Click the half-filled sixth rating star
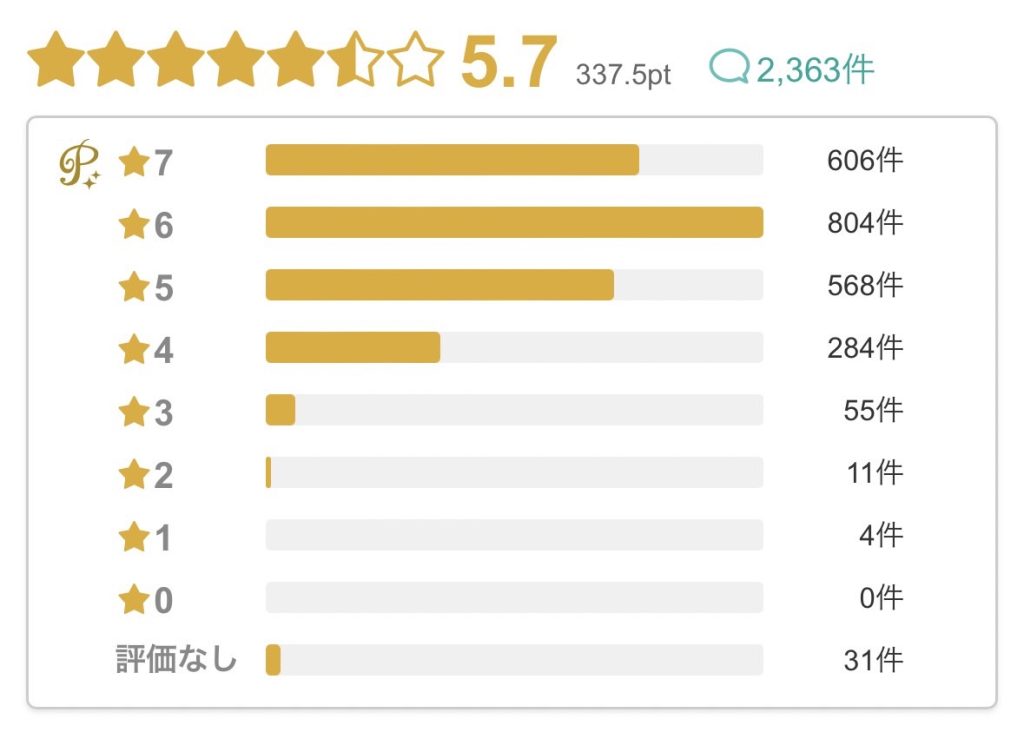The width and height of the screenshot is (1024, 732). pyautogui.click(x=355, y=59)
